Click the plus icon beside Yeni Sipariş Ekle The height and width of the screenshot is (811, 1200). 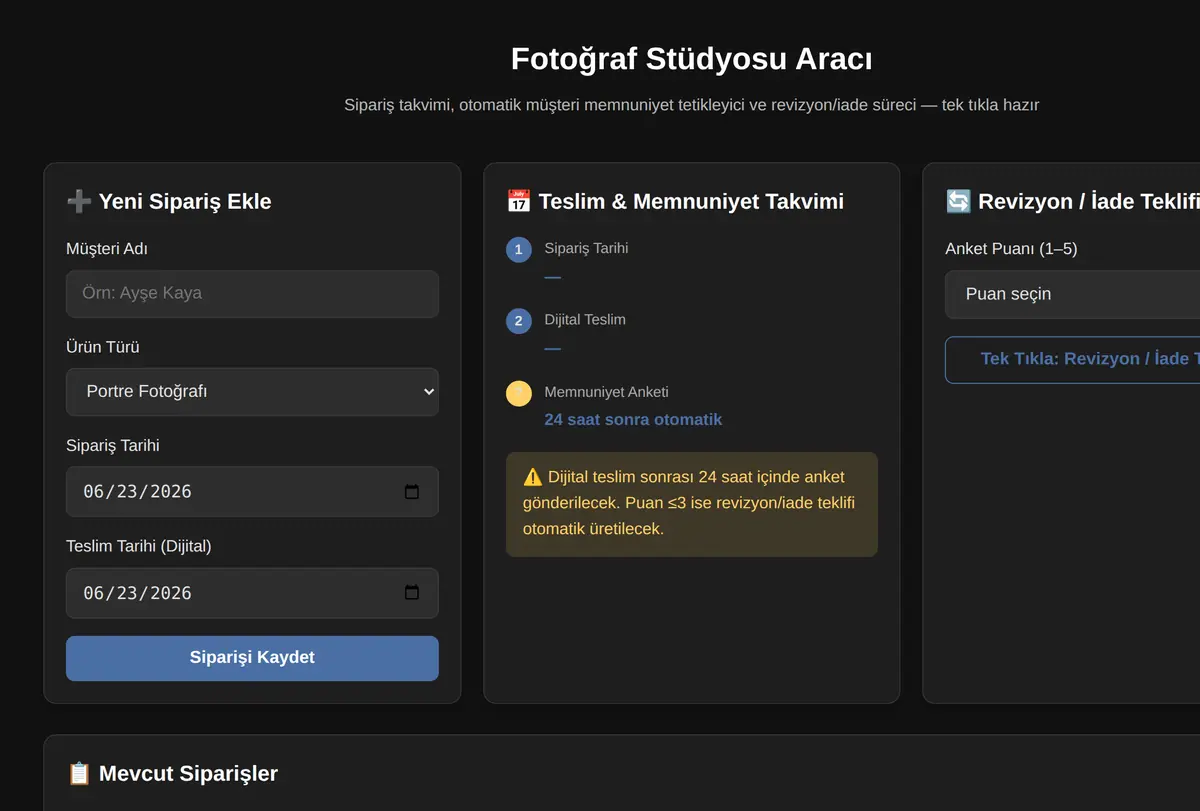[79, 201]
